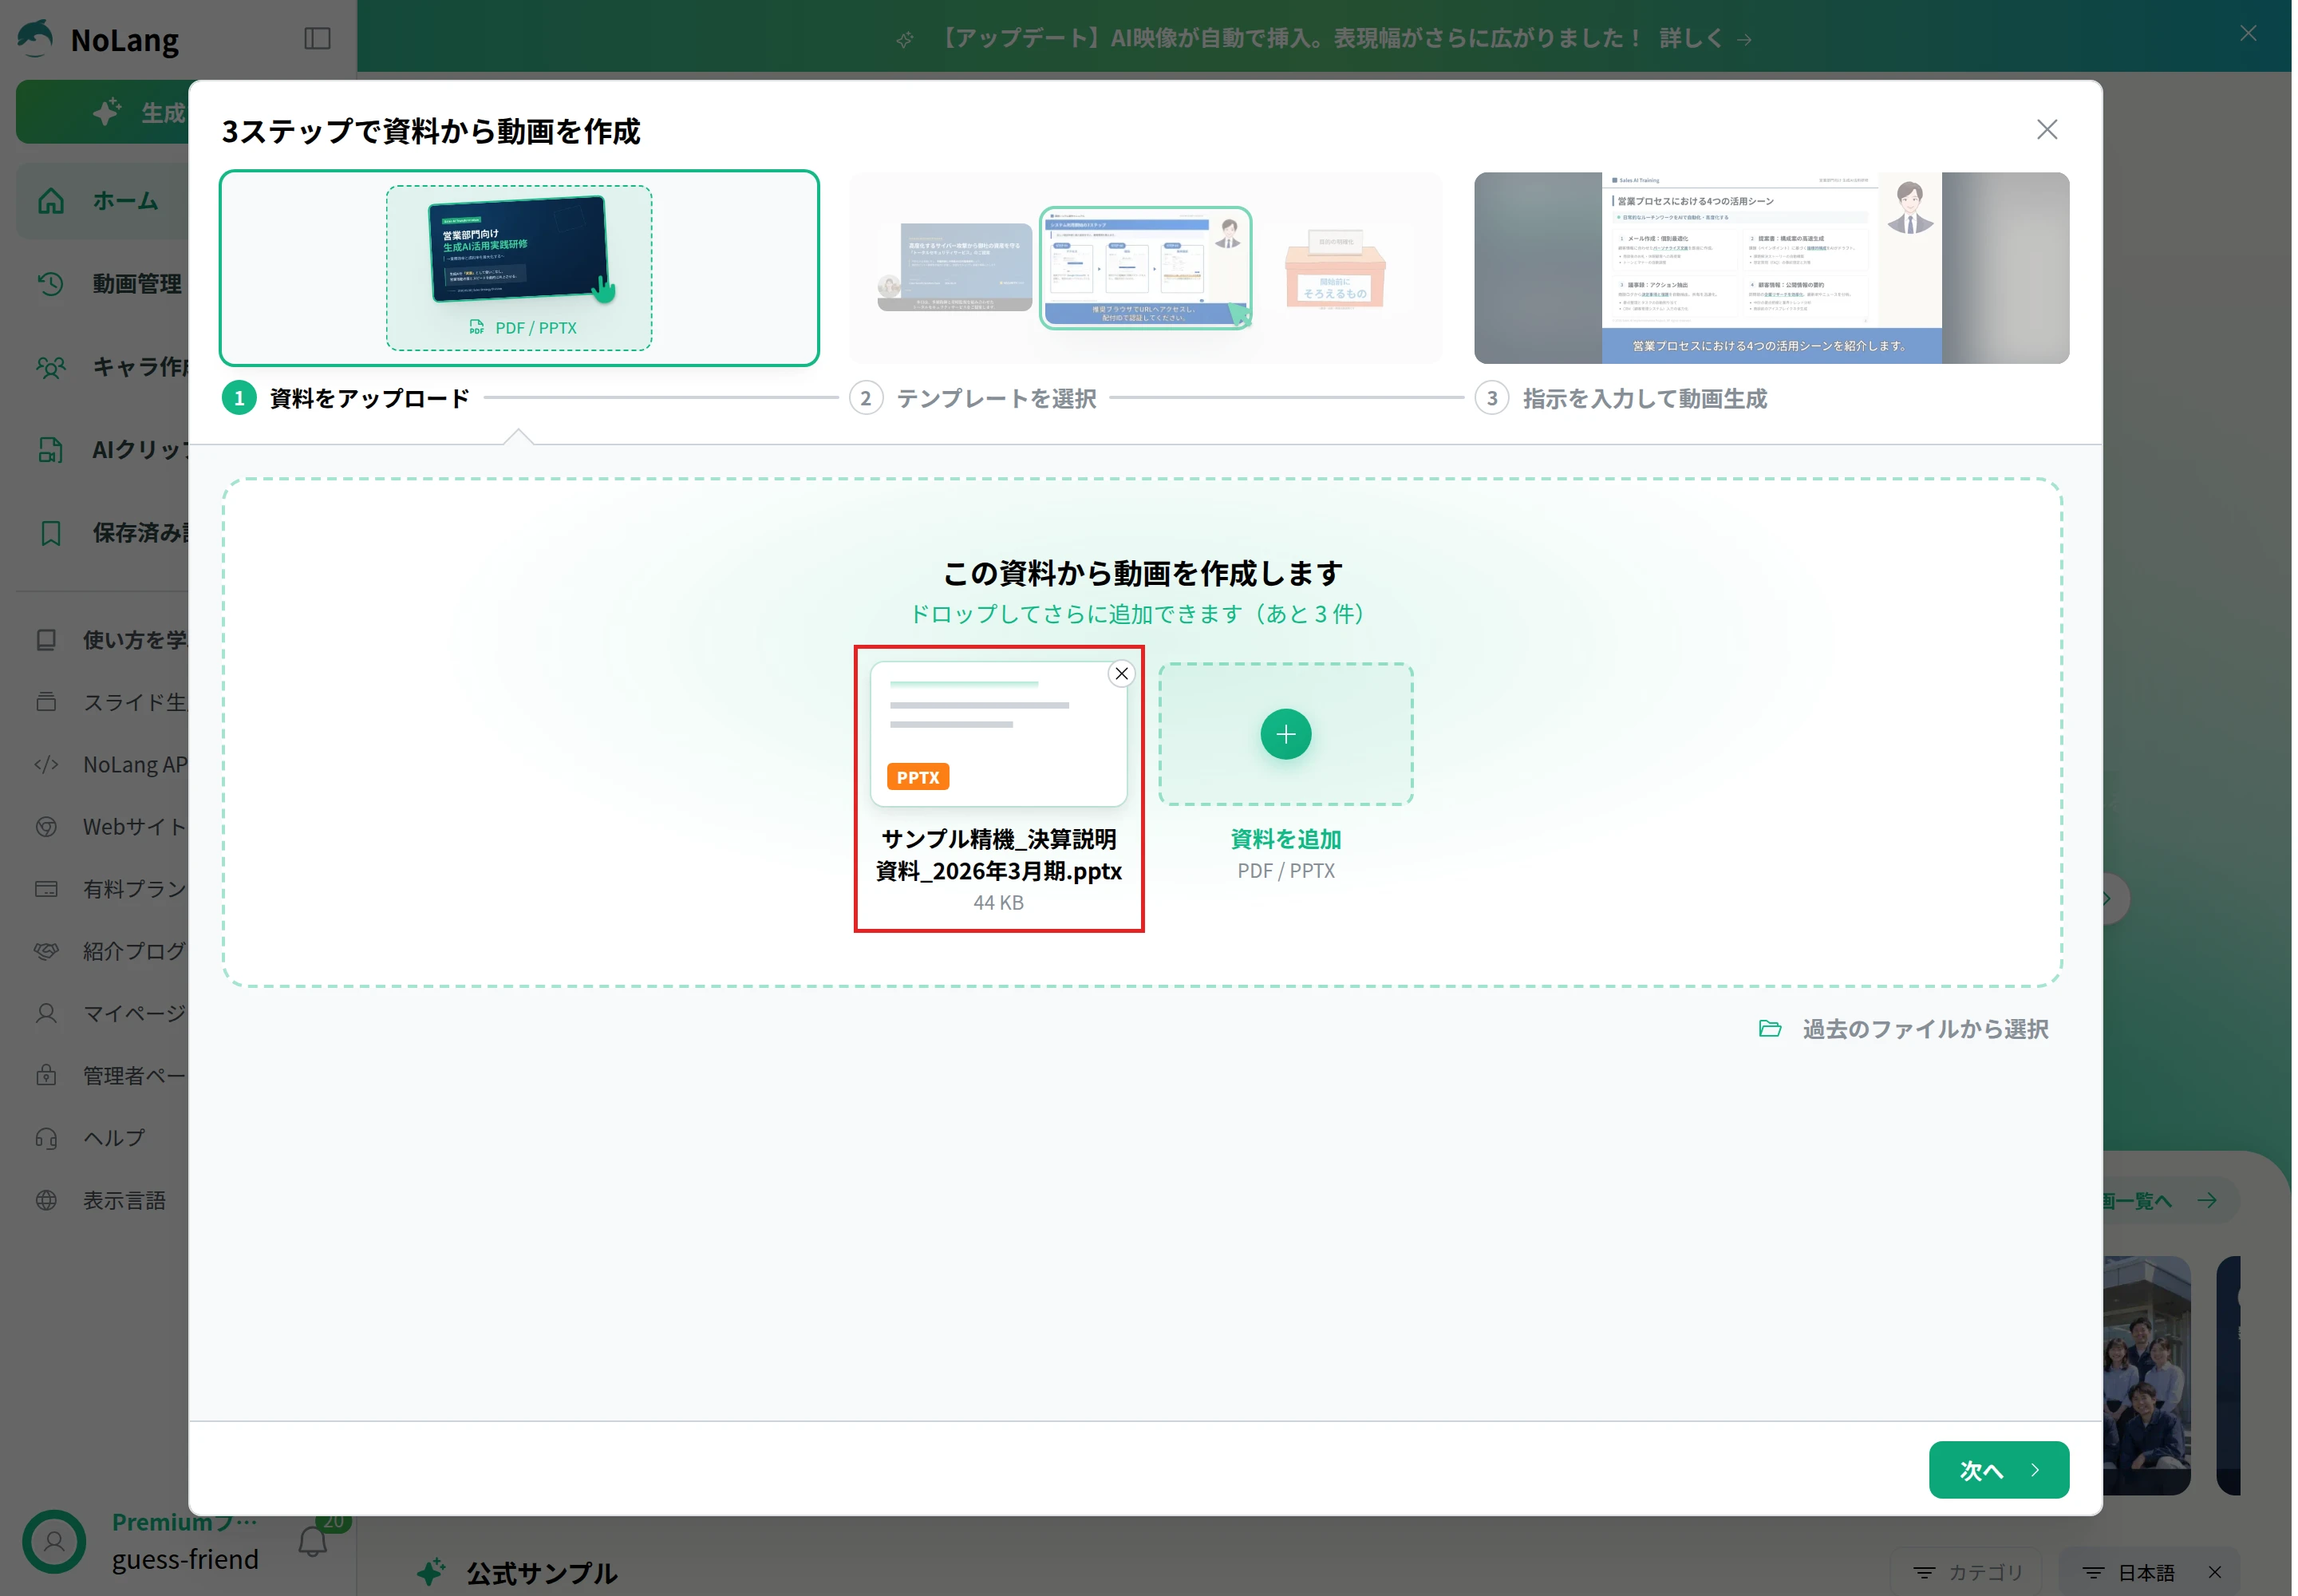Image resolution: width=2298 pixels, height=1596 pixels.
Task: Open the カテゴリ filter dropdown
Action: [x=1968, y=1572]
